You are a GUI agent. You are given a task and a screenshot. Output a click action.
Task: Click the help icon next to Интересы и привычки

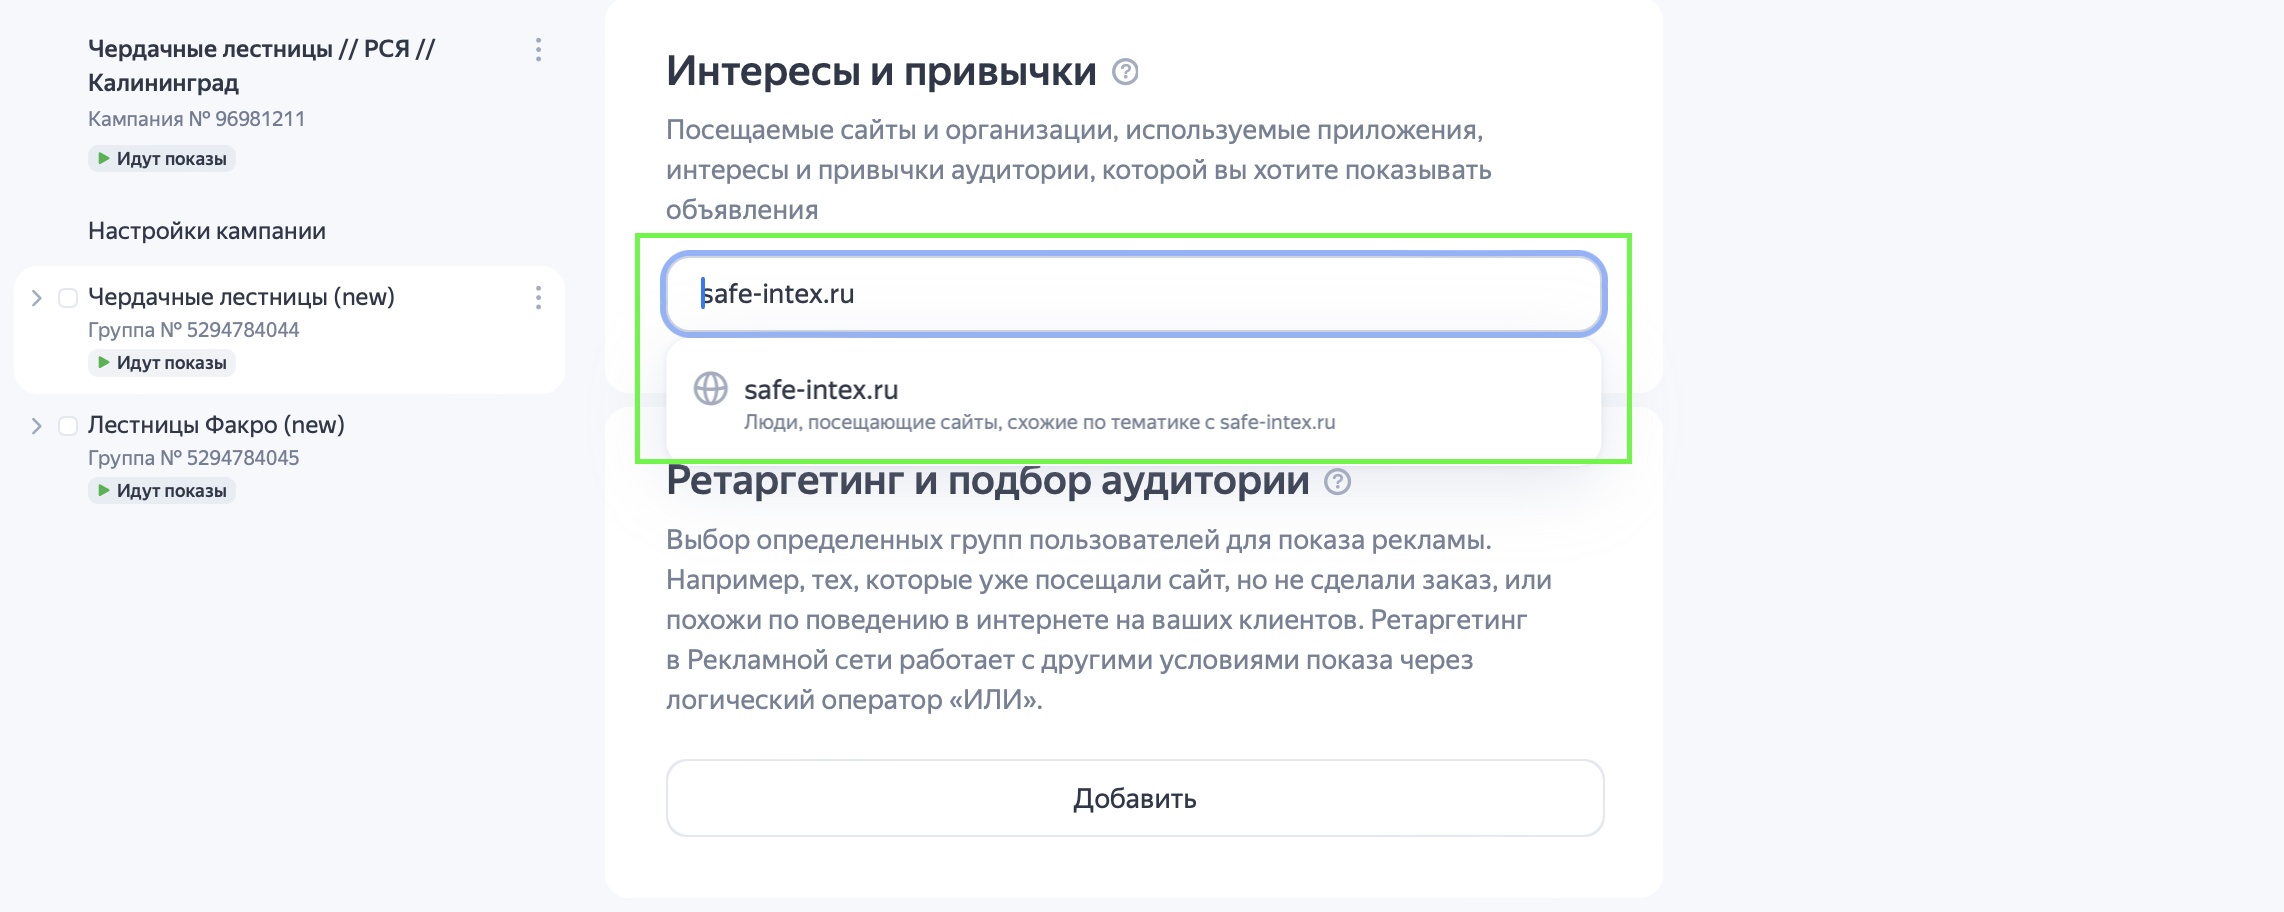pyautogui.click(x=1128, y=72)
